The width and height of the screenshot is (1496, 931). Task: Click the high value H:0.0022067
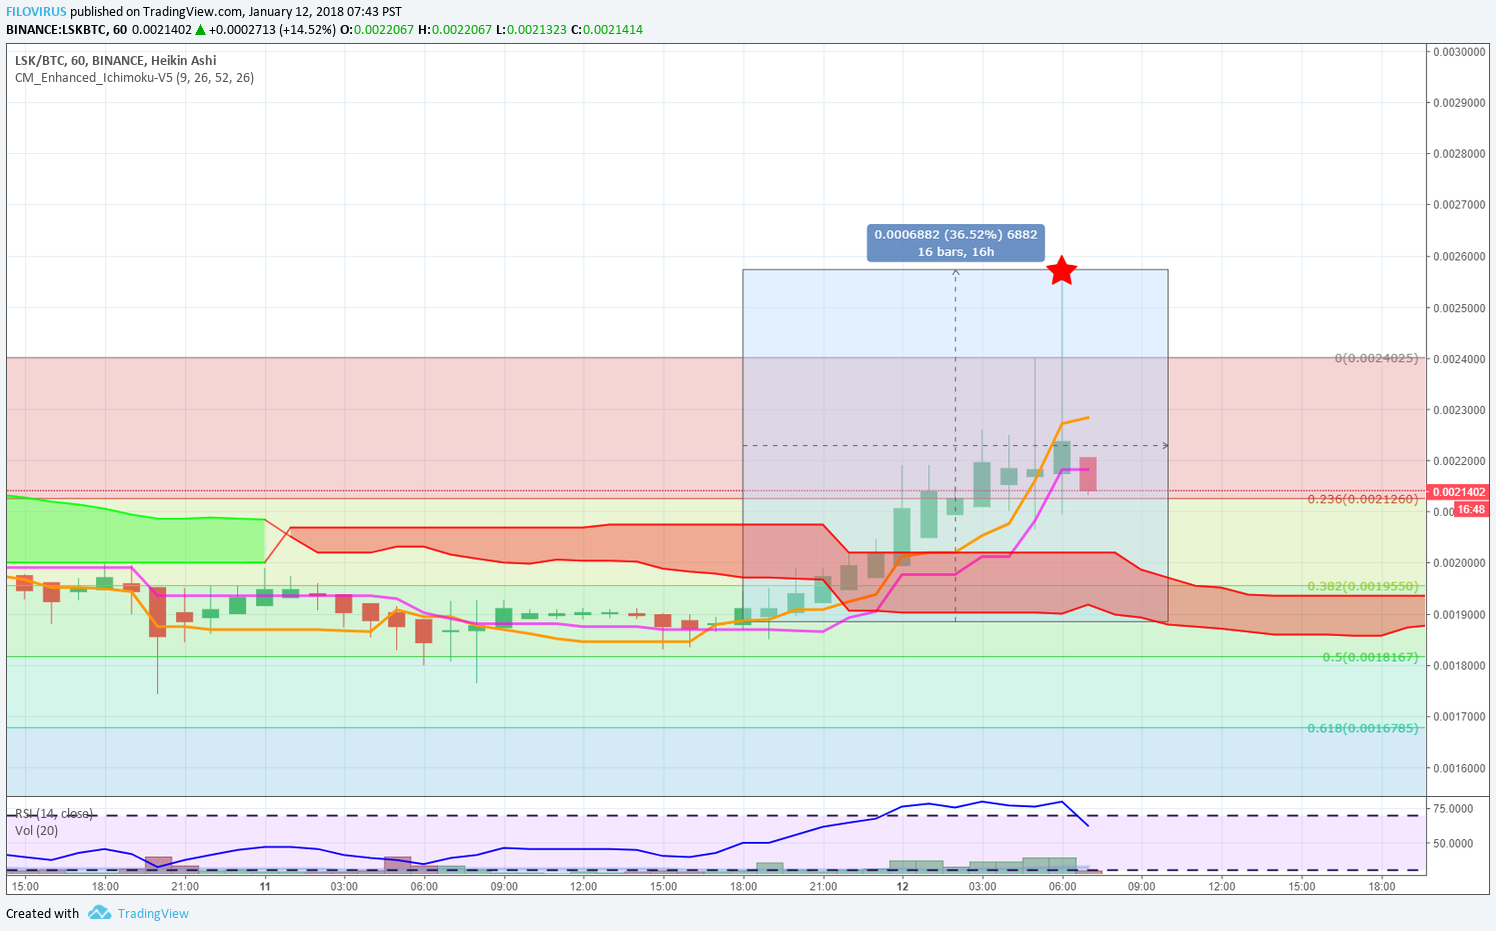click(x=455, y=30)
